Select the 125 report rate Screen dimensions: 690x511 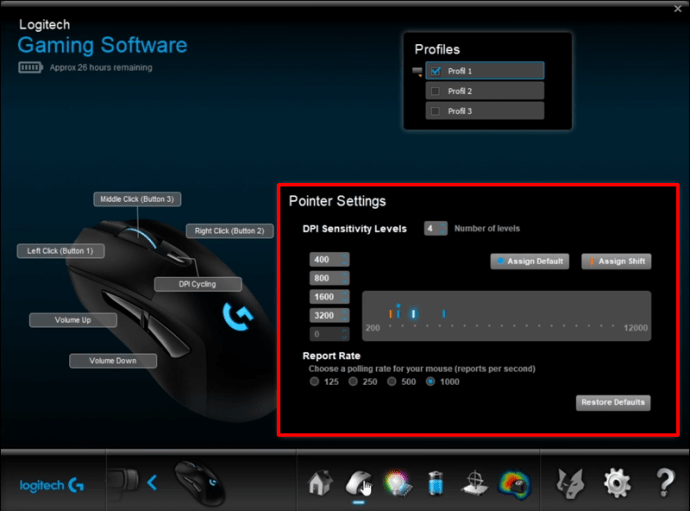(x=314, y=381)
